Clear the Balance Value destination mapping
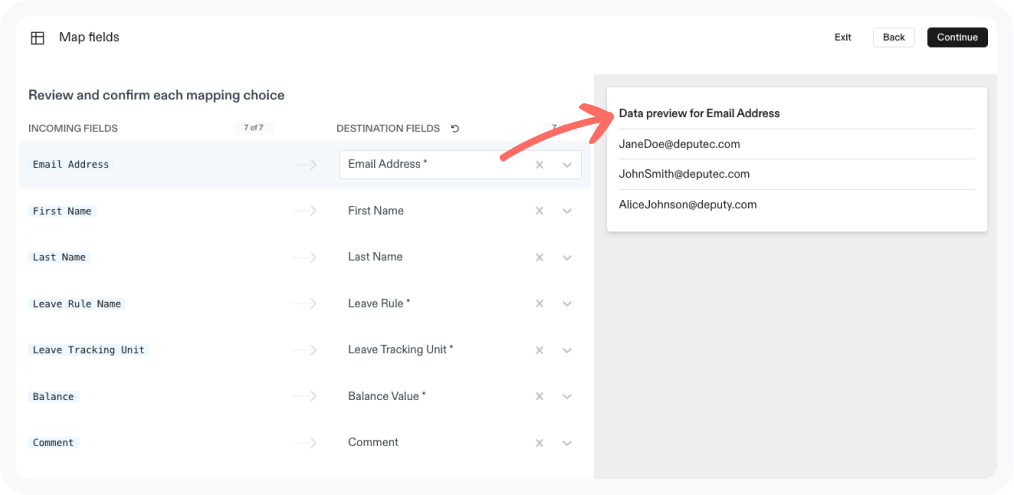Screen dimensions: 1014x495 [x=539, y=397]
